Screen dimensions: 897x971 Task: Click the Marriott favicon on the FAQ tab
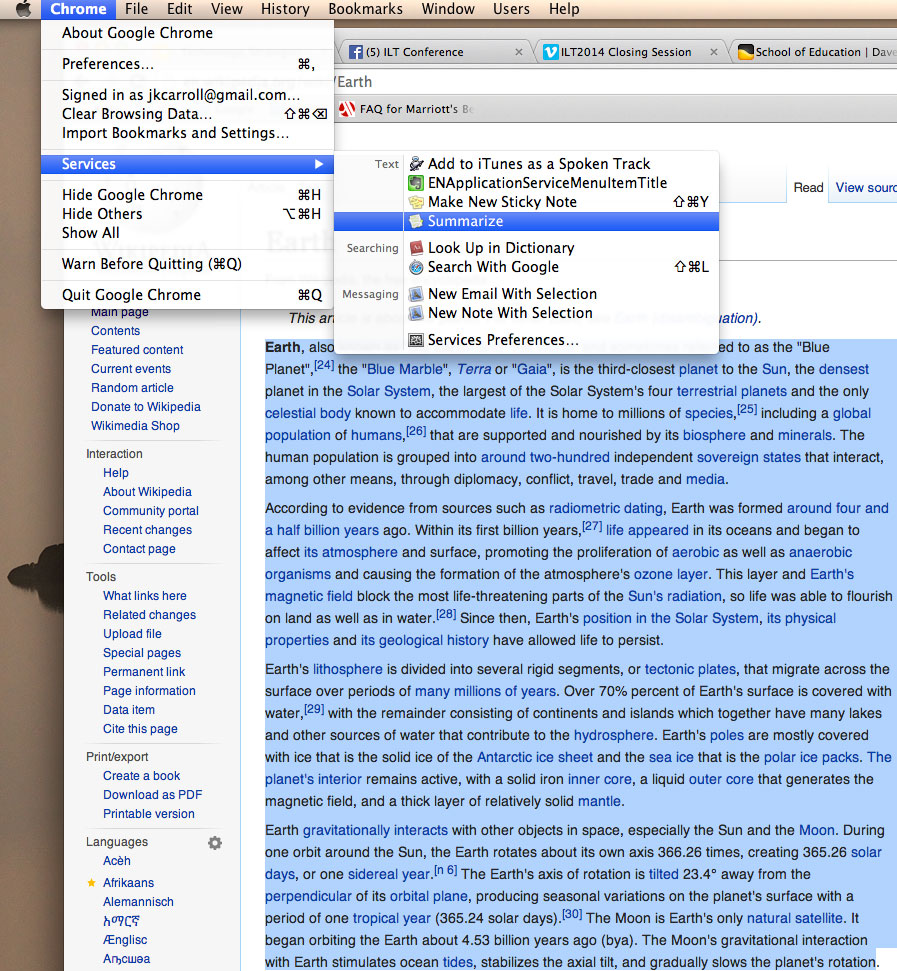[x=349, y=110]
